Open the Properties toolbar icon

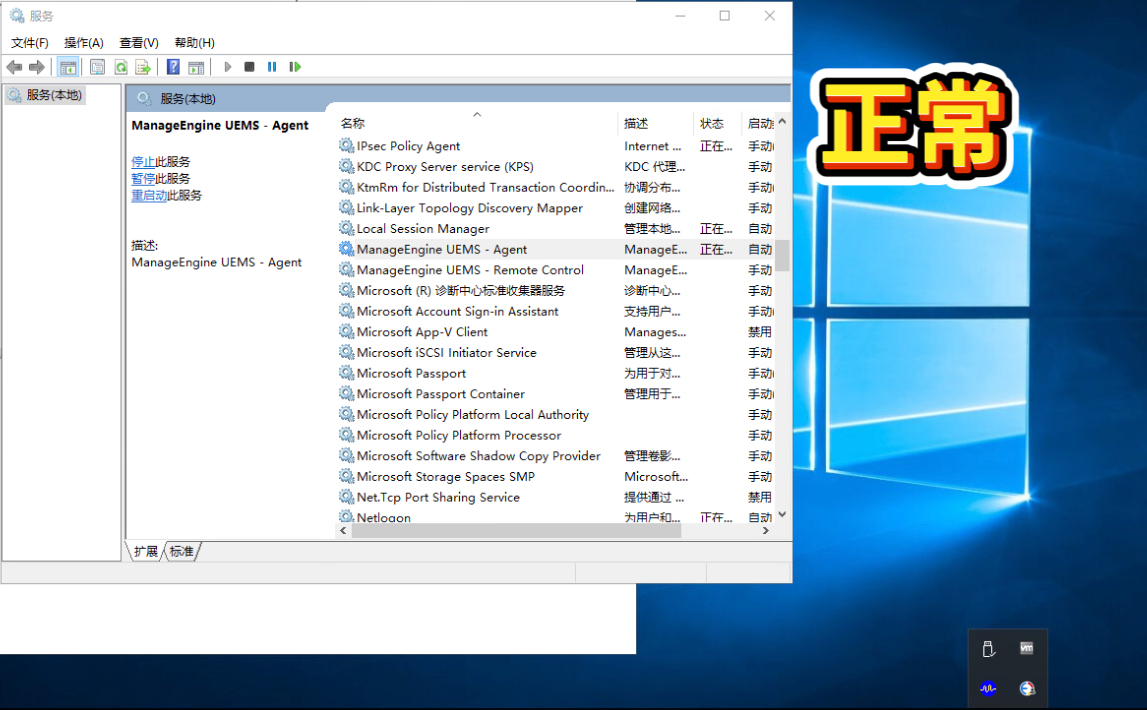click(x=97, y=67)
